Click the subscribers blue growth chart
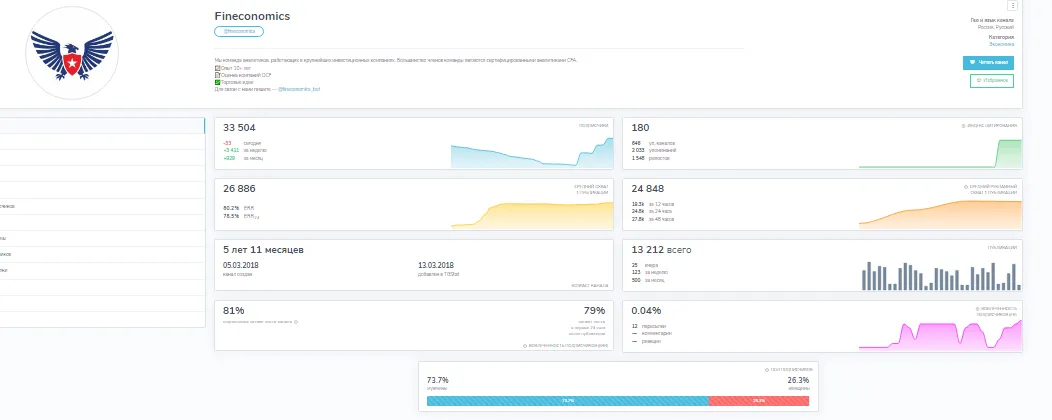The height and width of the screenshot is (420, 1052). 532,152
